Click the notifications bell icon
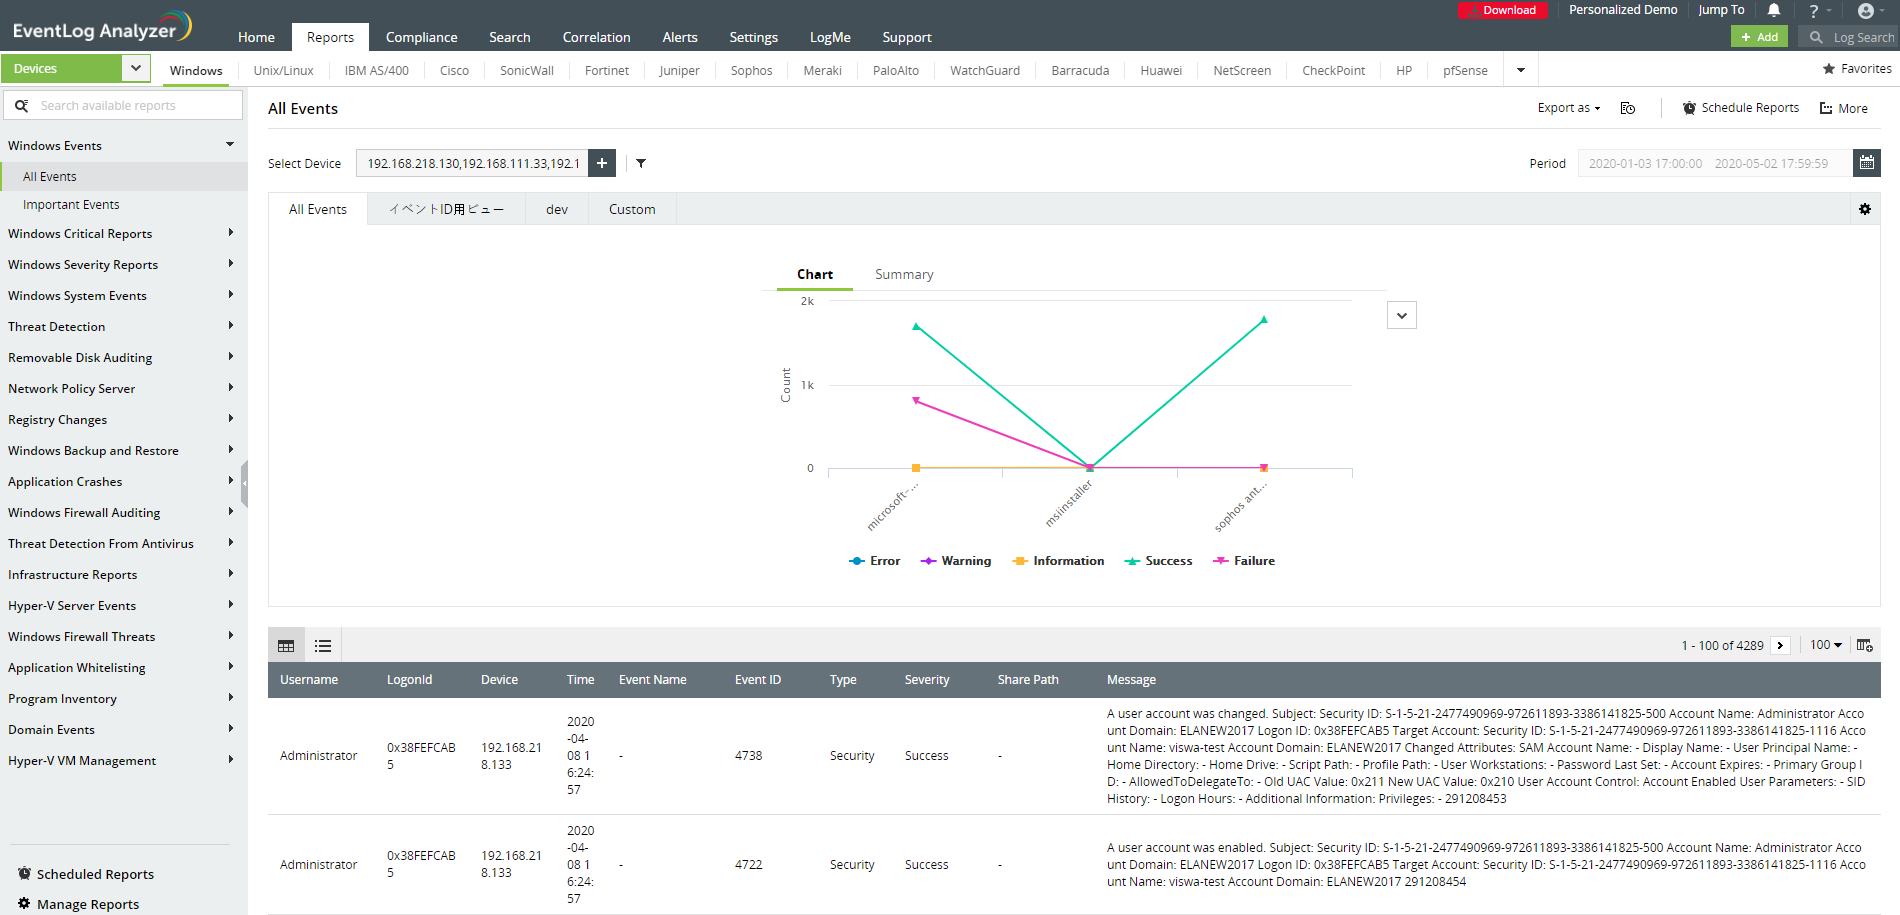 (x=1774, y=10)
